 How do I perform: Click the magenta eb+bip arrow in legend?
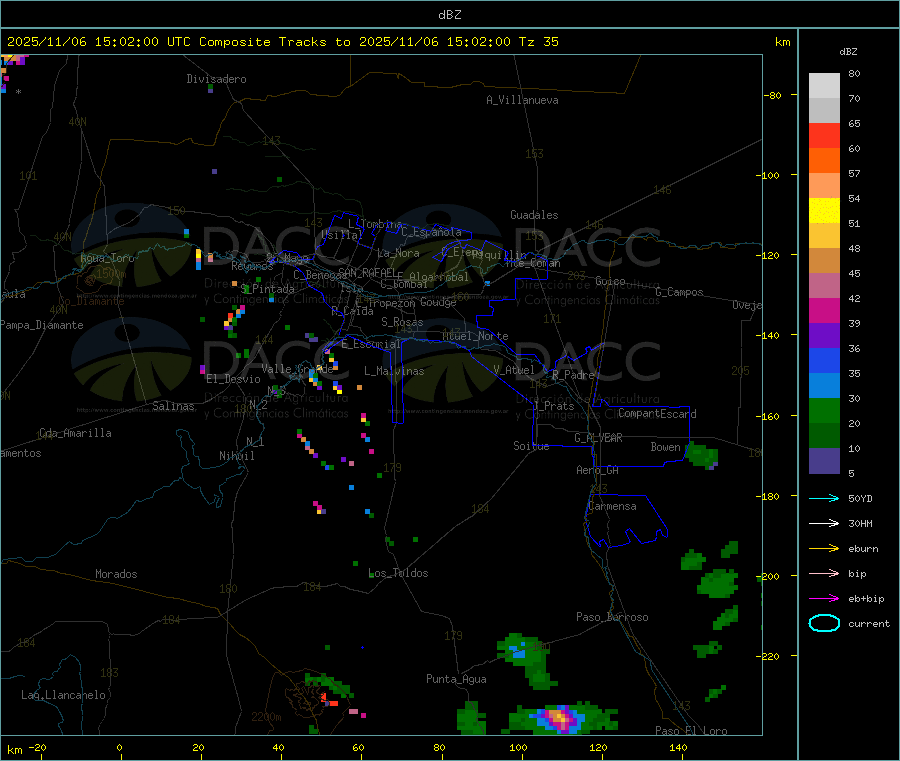(x=824, y=599)
